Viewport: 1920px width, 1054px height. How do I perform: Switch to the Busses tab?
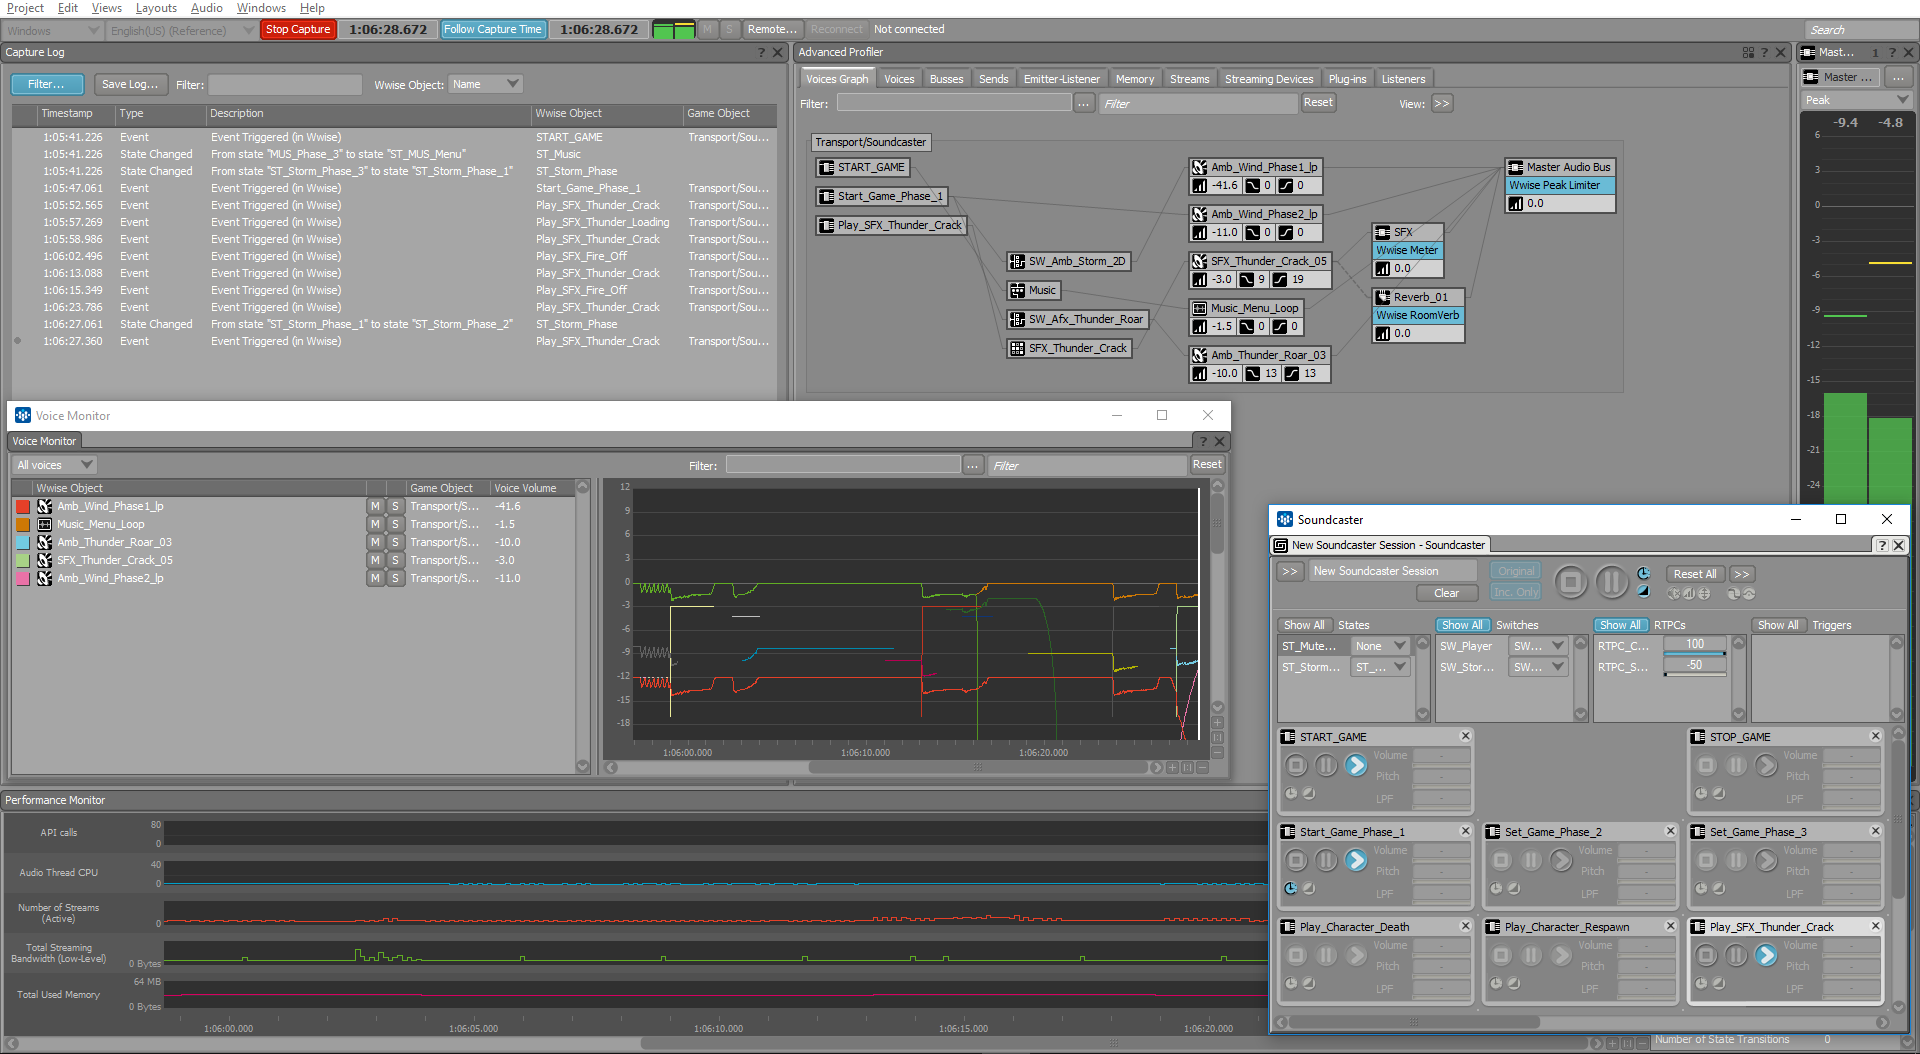(x=946, y=79)
